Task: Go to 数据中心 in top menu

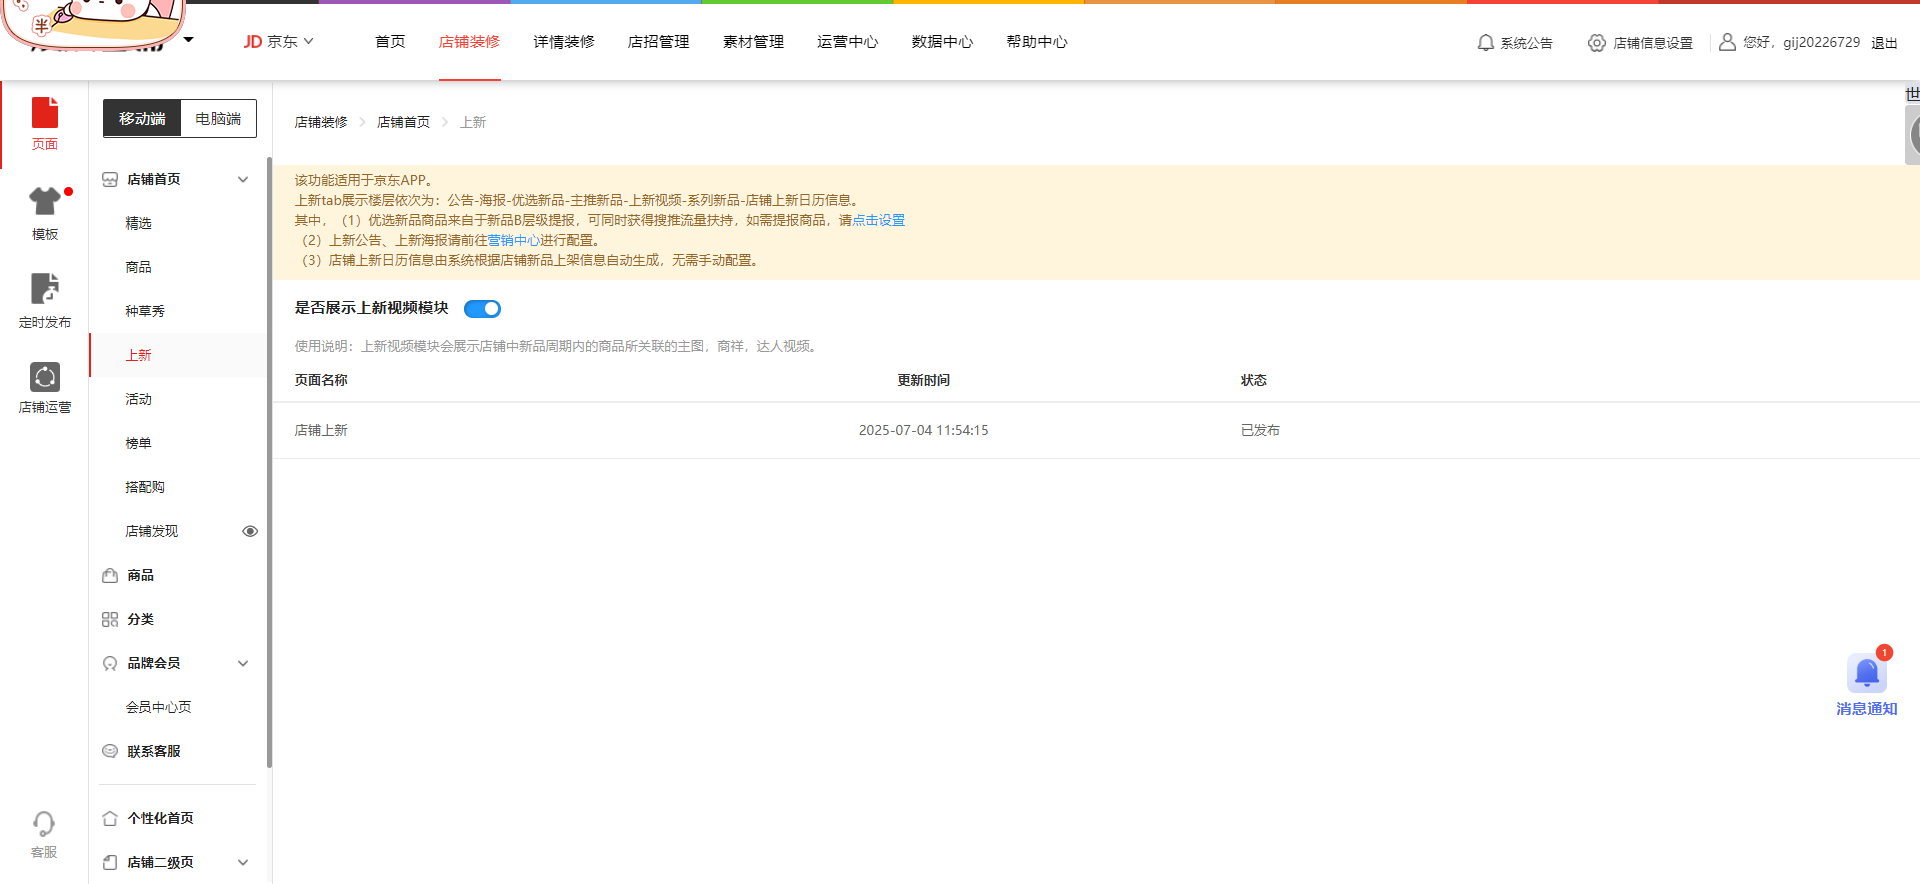Action: pos(942,42)
